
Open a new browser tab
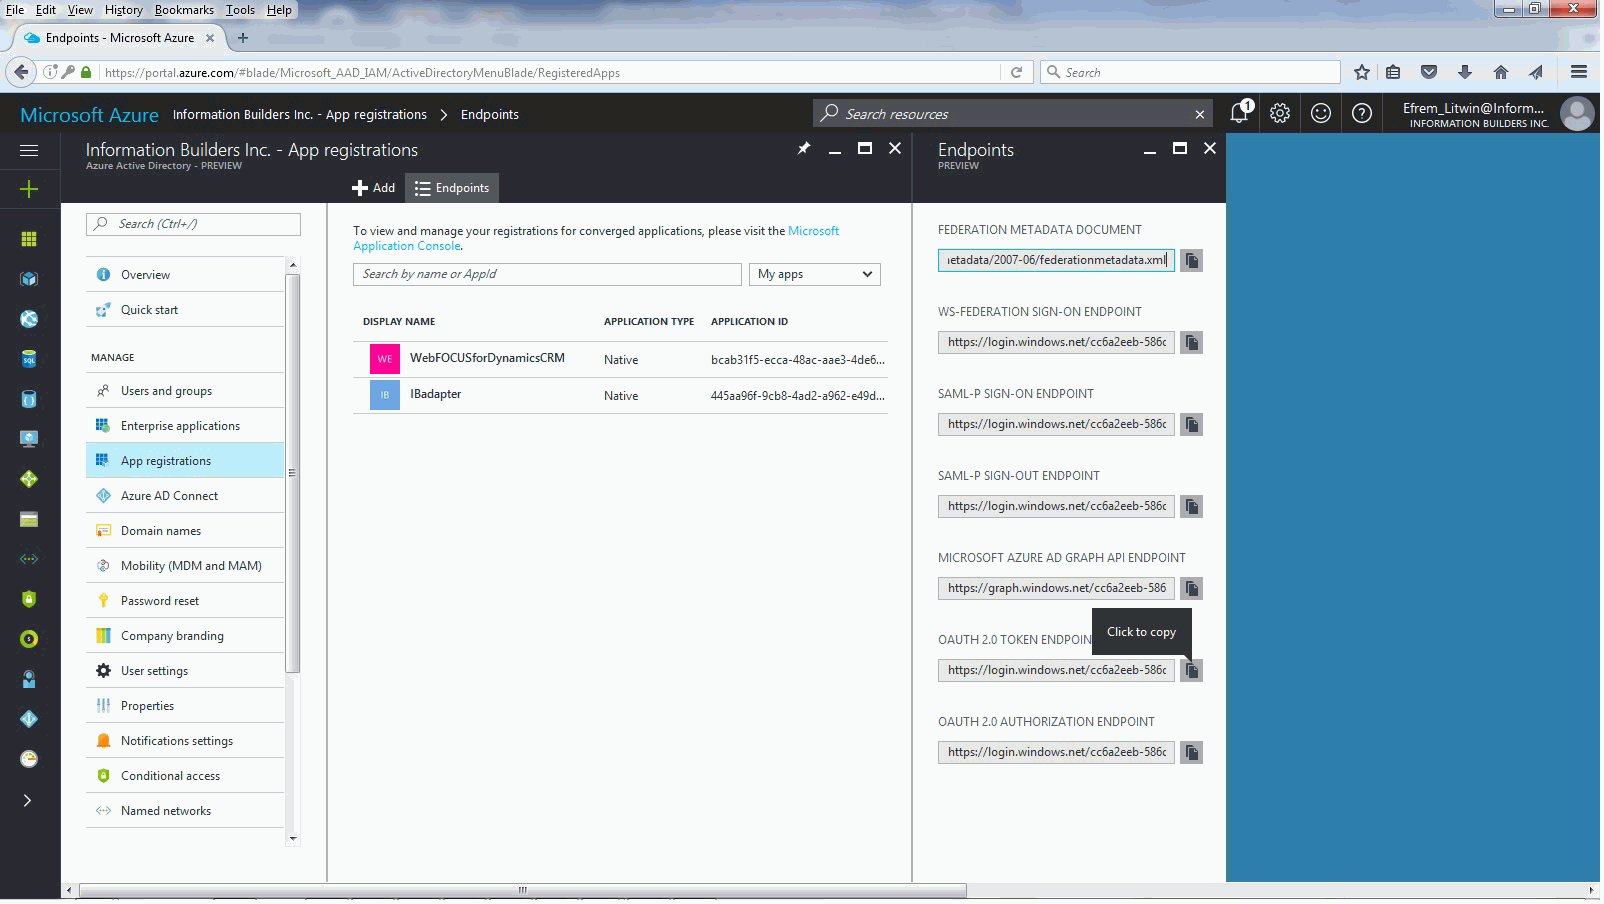coord(242,38)
